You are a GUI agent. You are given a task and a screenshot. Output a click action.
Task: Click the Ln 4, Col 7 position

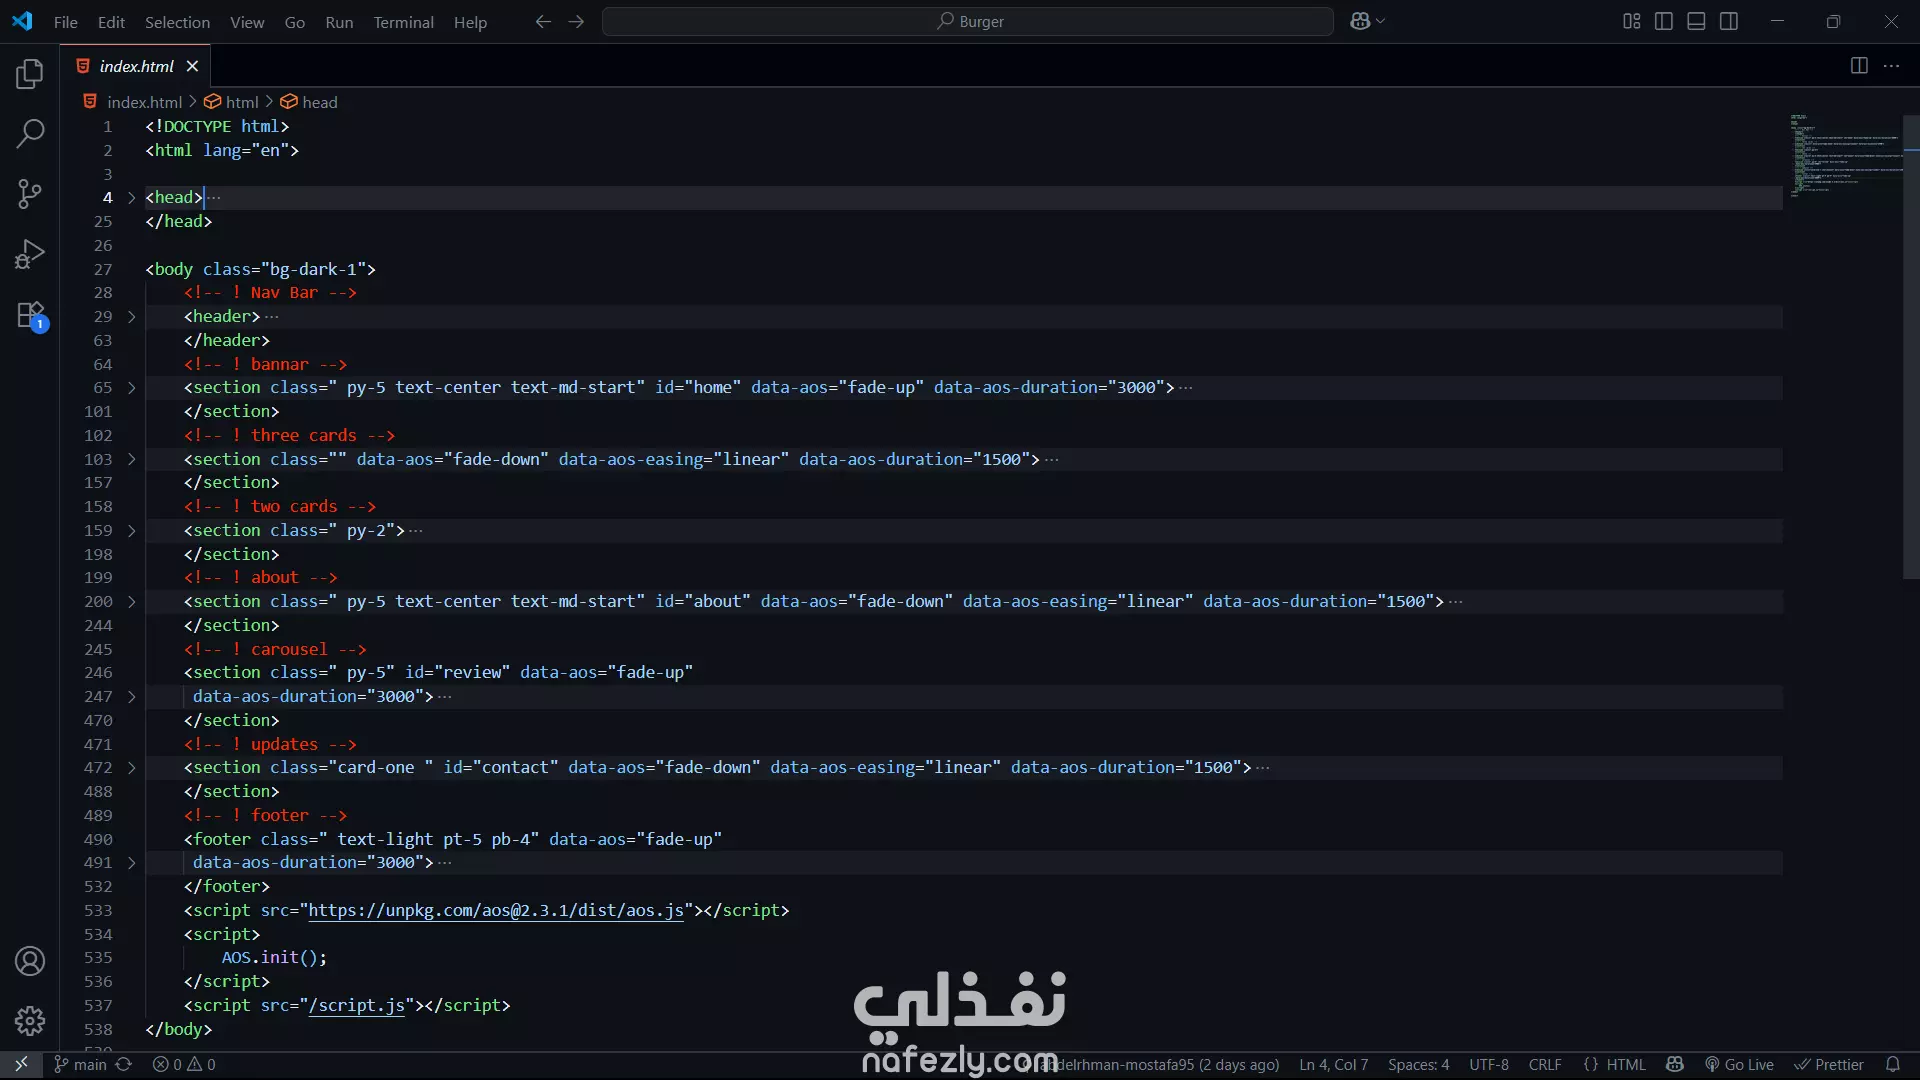(1333, 1064)
